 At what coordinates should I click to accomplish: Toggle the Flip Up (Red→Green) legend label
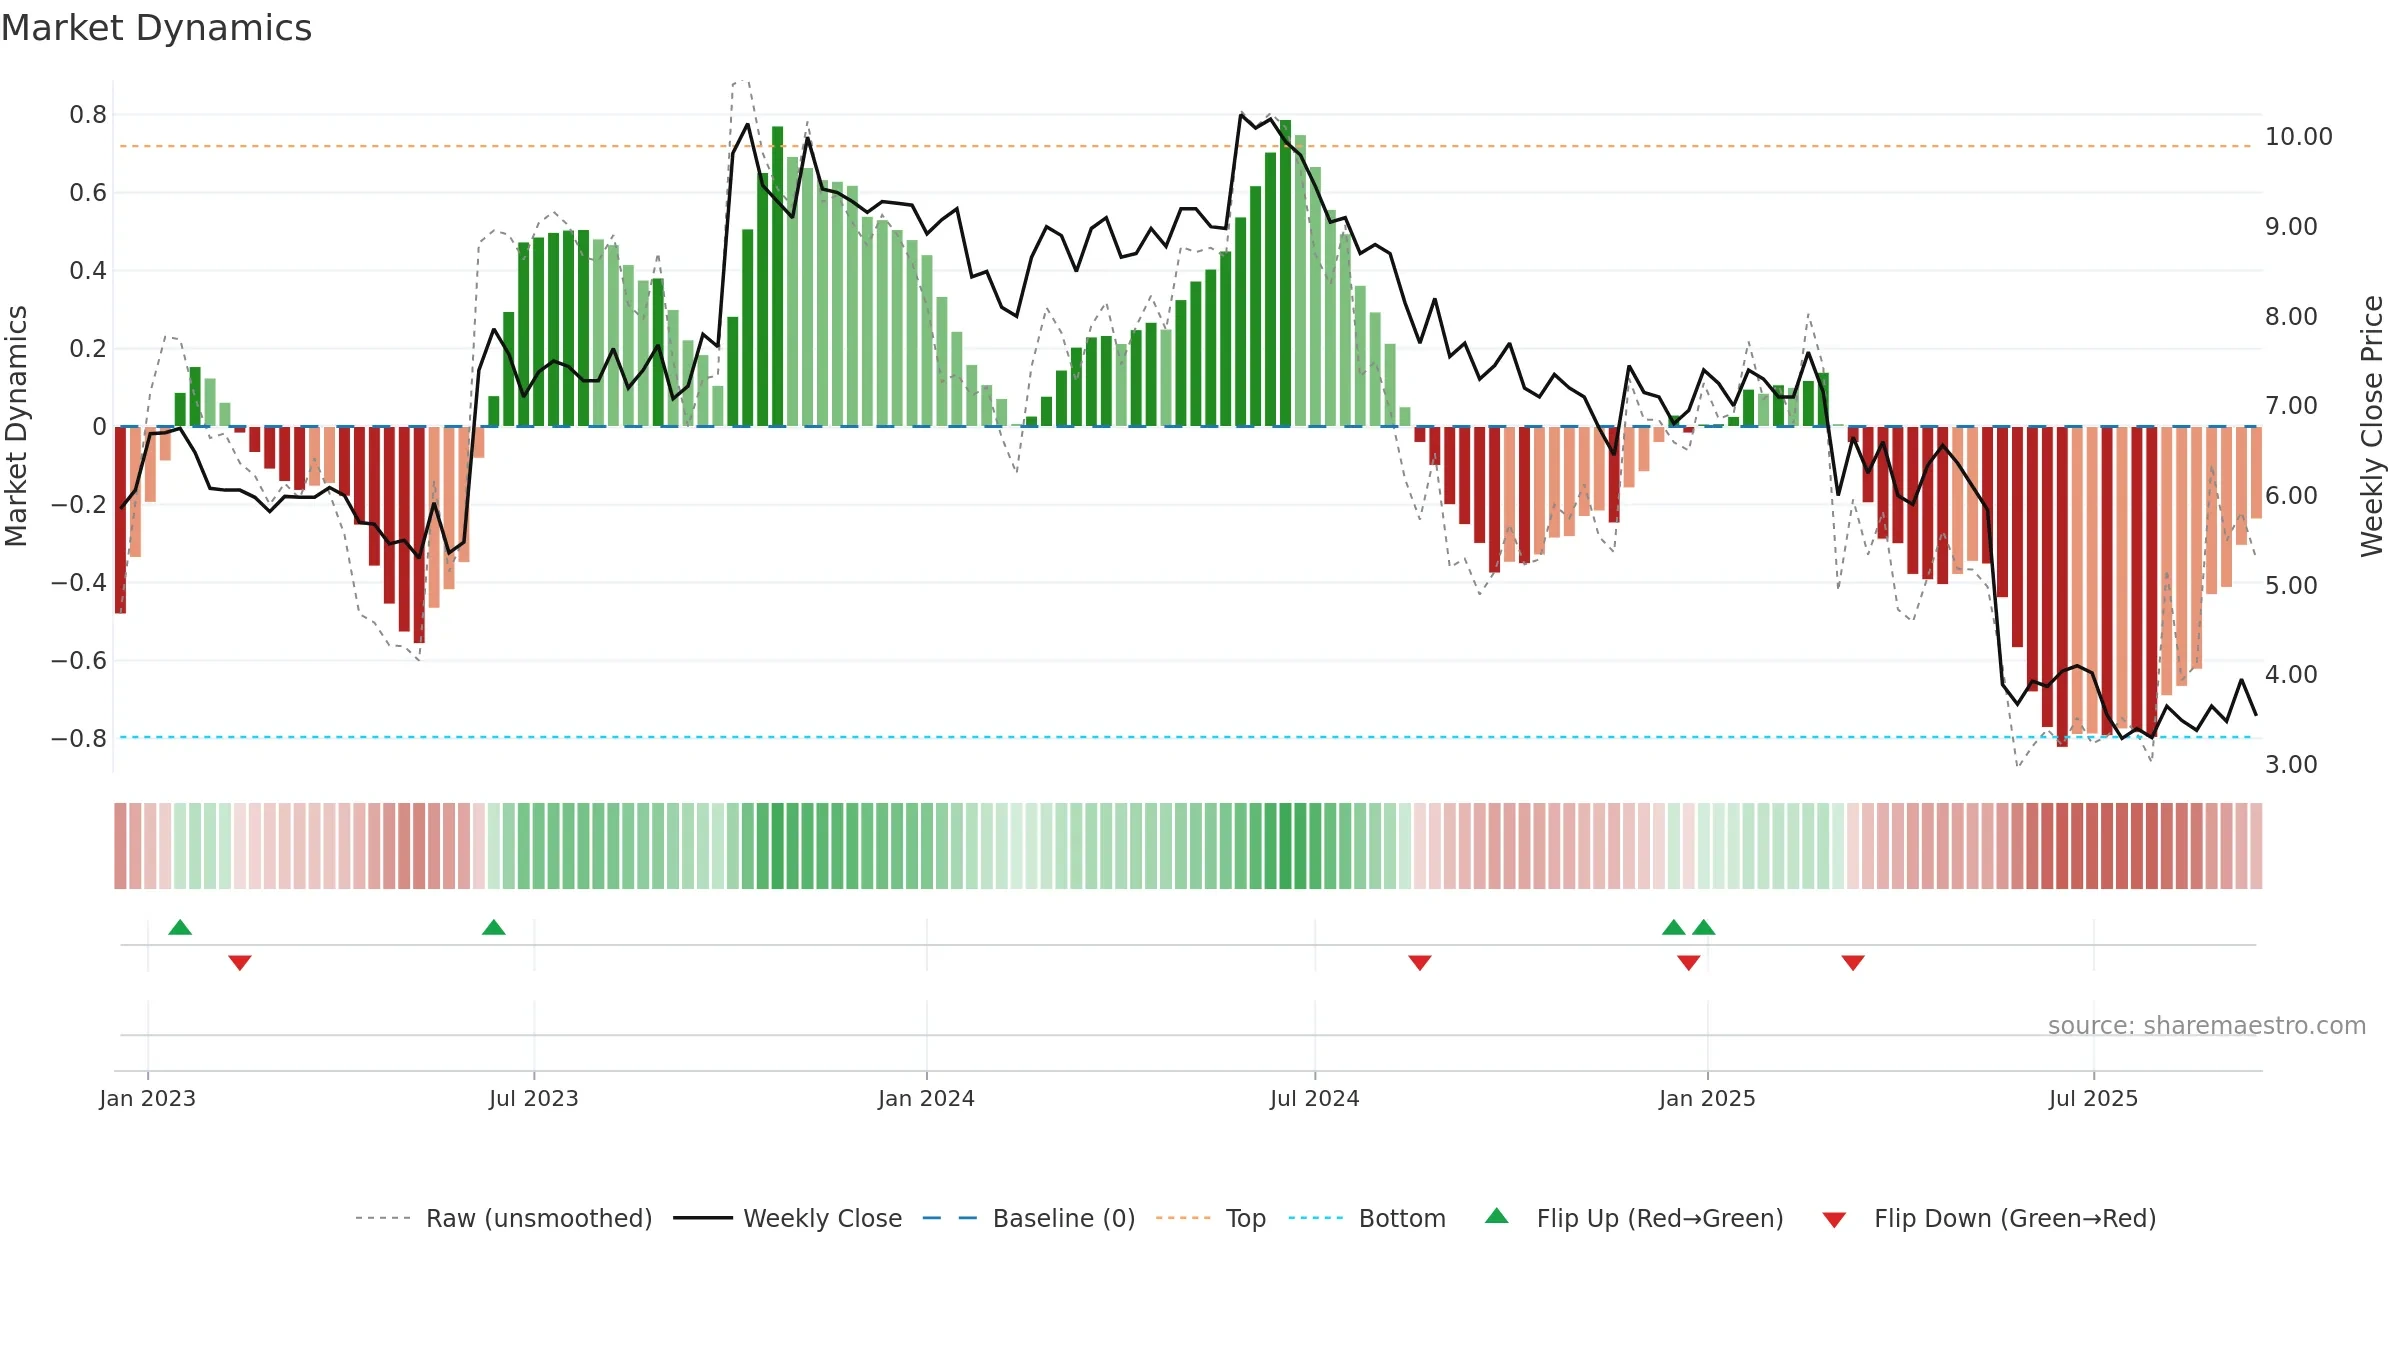(1660, 1218)
